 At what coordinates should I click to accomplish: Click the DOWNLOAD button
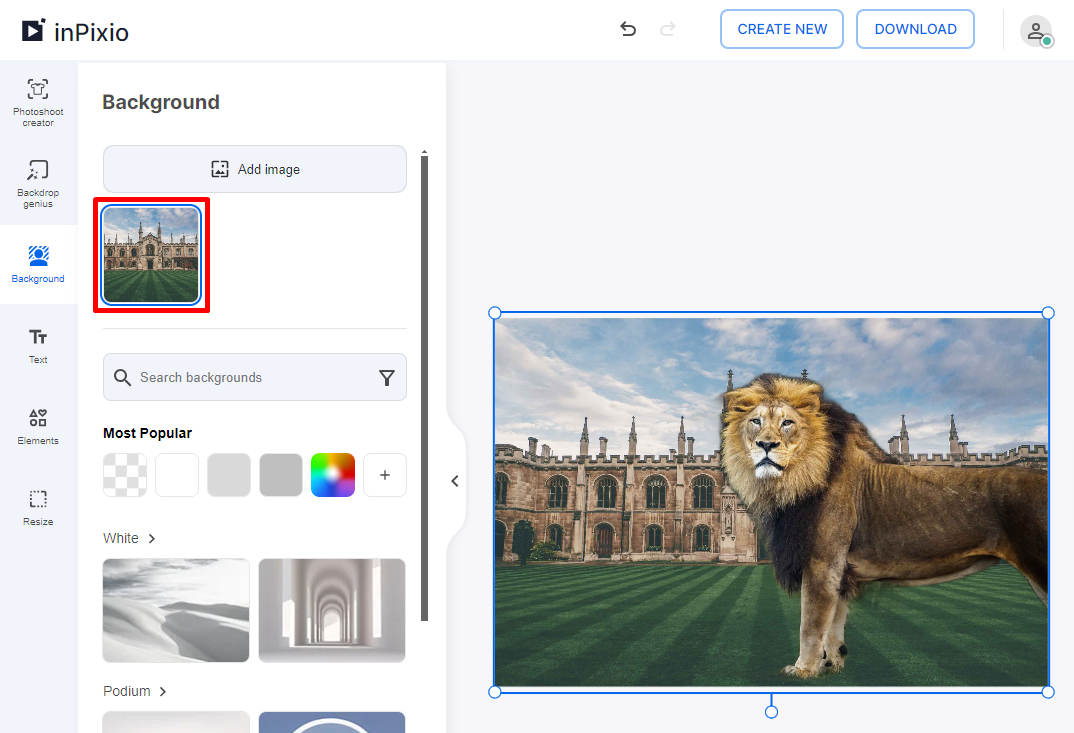pos(915,29)
